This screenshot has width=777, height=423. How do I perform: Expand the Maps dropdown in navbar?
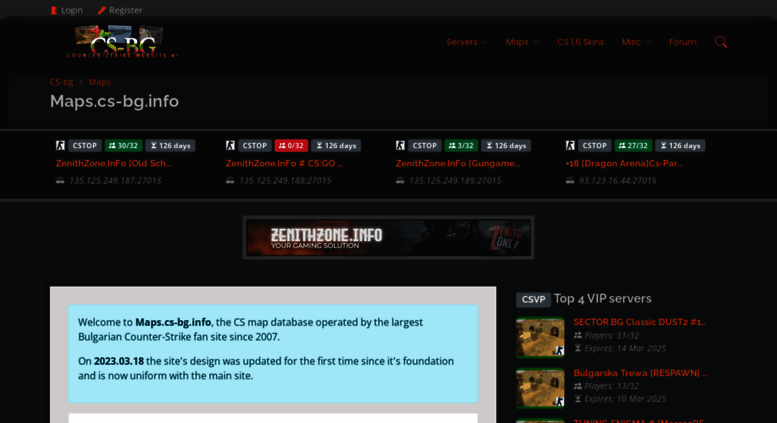[521, 42]
